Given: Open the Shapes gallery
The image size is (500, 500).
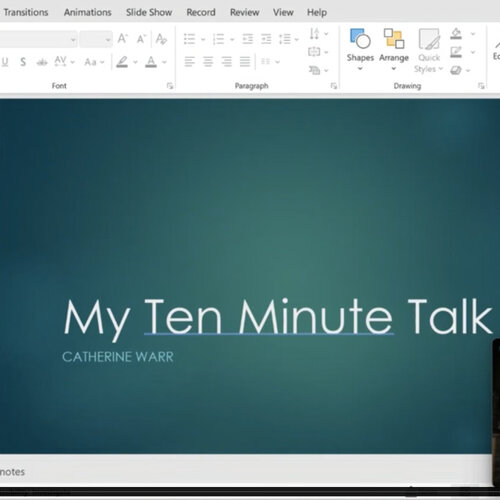Looking at the screenshot, I should click(360, 50).
